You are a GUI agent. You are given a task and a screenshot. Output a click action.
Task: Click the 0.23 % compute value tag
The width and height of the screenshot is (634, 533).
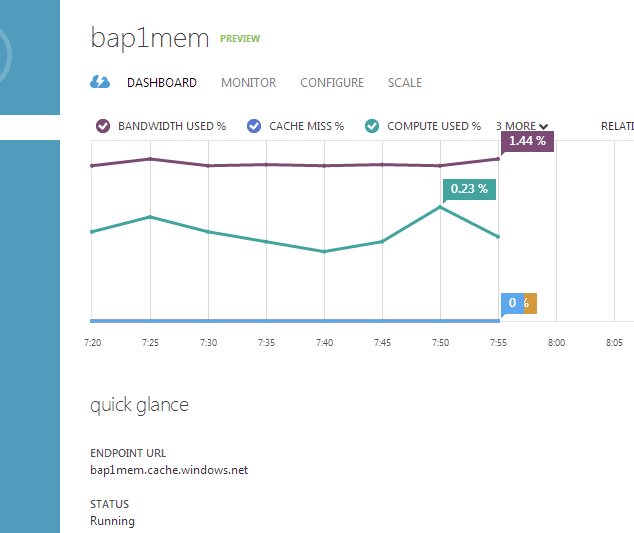[469, 189]
